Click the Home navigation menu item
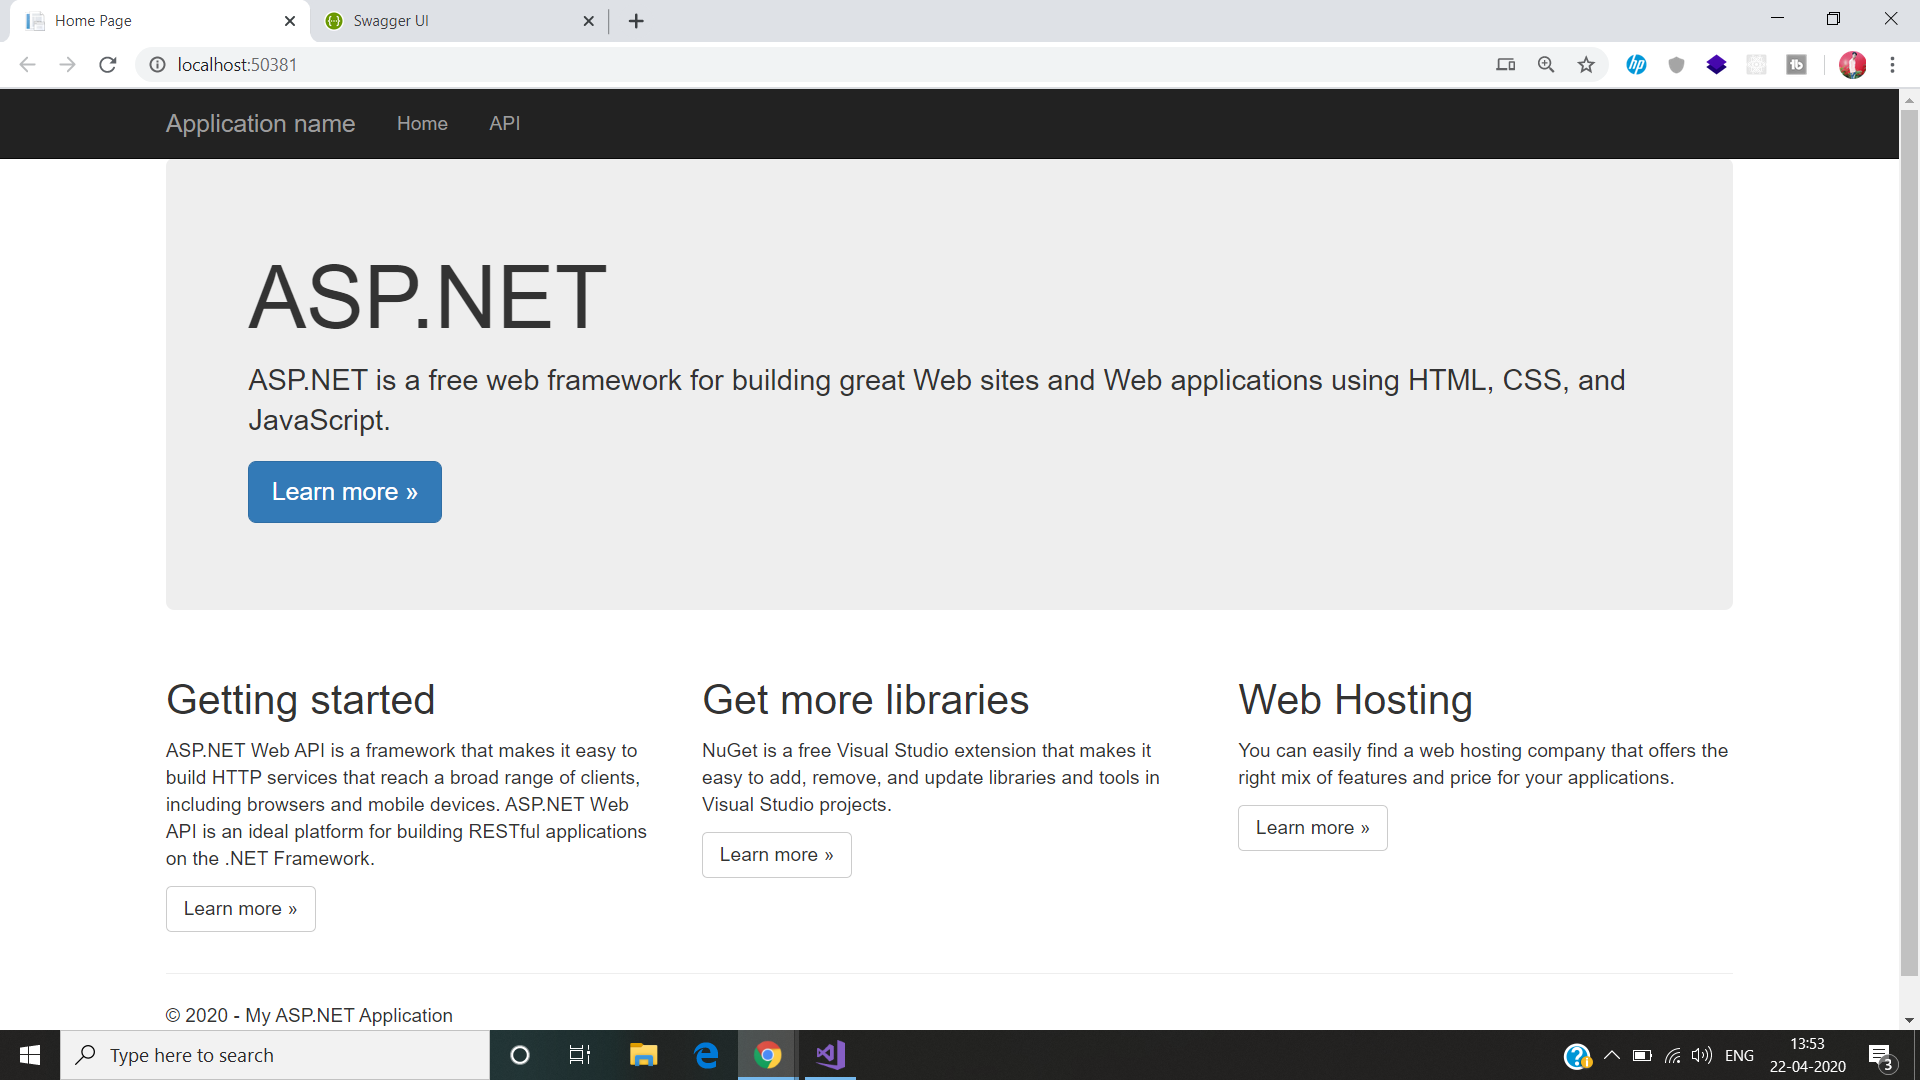 point(423,123)
